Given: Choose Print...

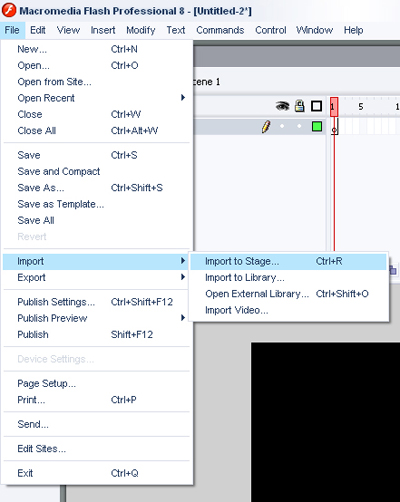Looking at the screenshot, I should (x=97, y=400).
